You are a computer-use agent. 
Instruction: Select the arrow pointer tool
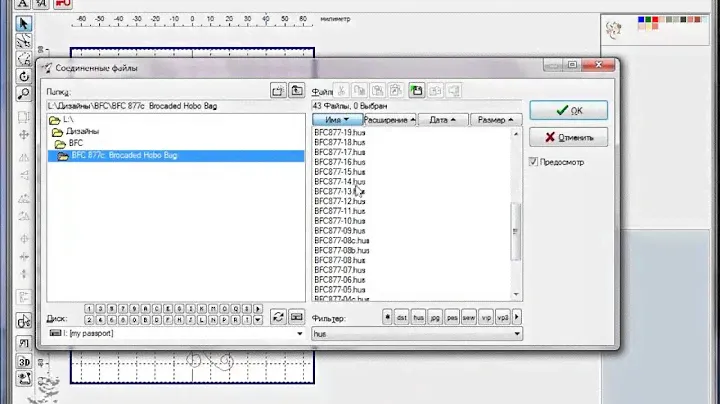(x=24, y=23)
